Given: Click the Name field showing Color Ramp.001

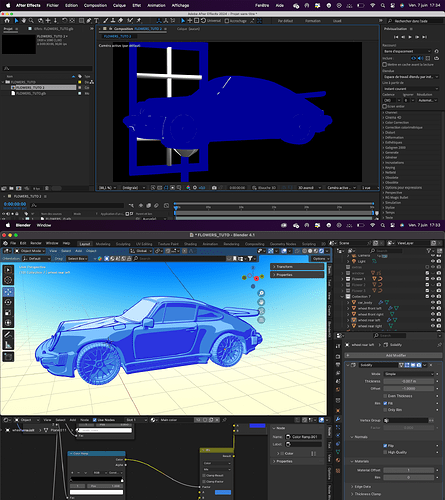Looking at the screenshot, I should (304, 437).
